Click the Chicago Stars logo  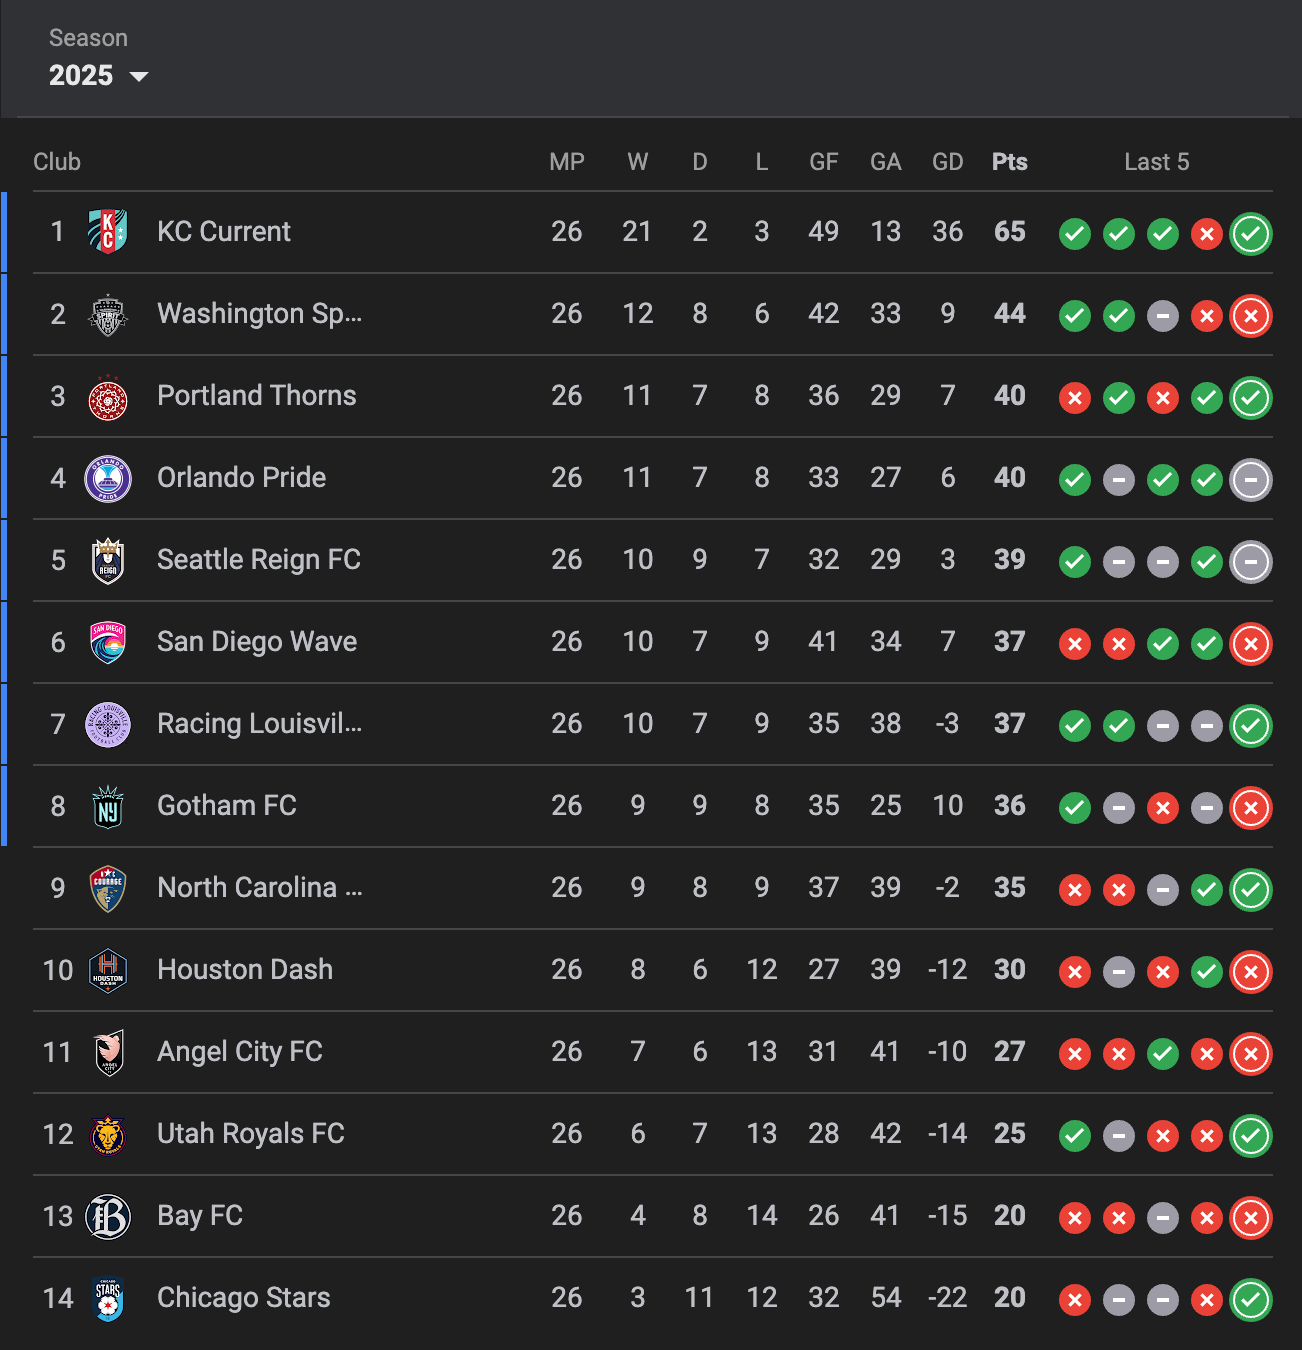point(108,1298)
